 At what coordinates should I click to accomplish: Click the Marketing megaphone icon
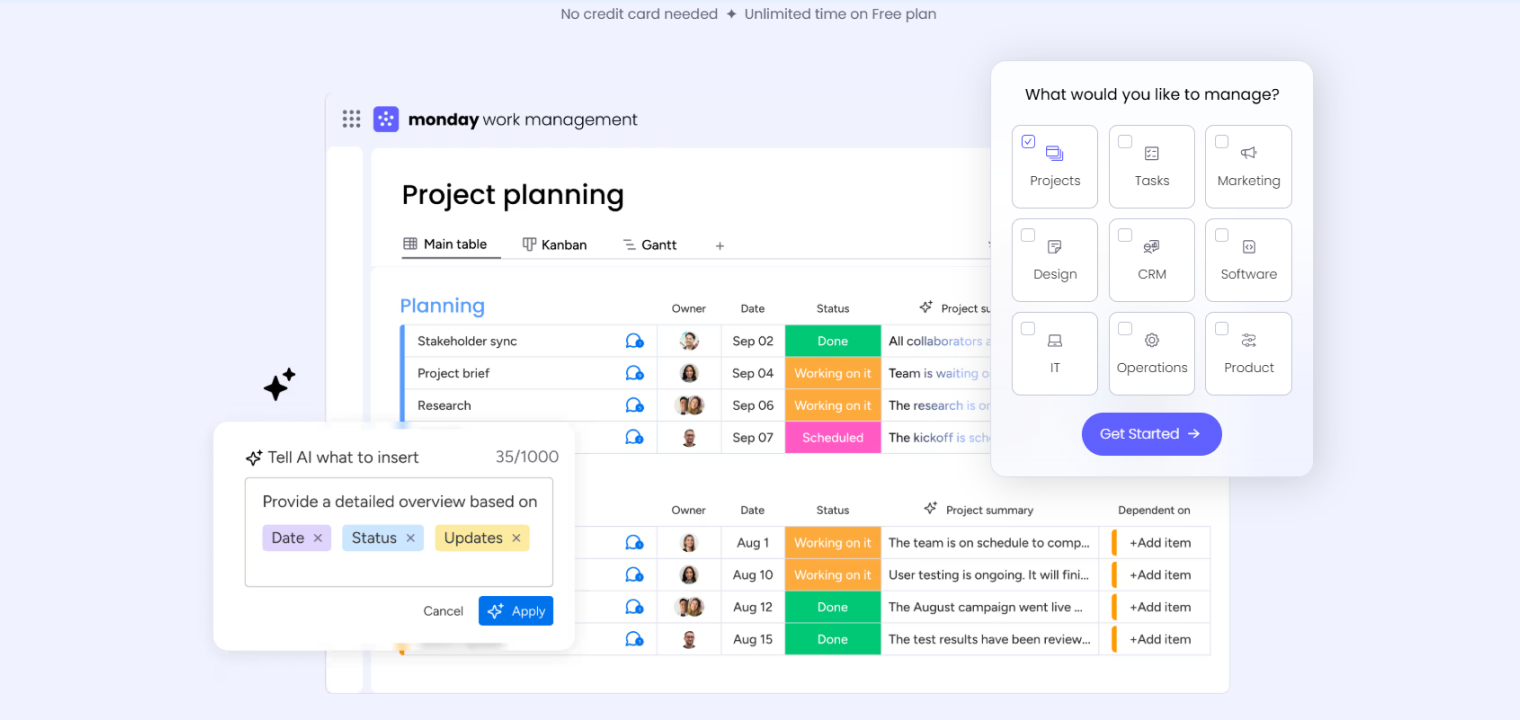point(1248,153)
